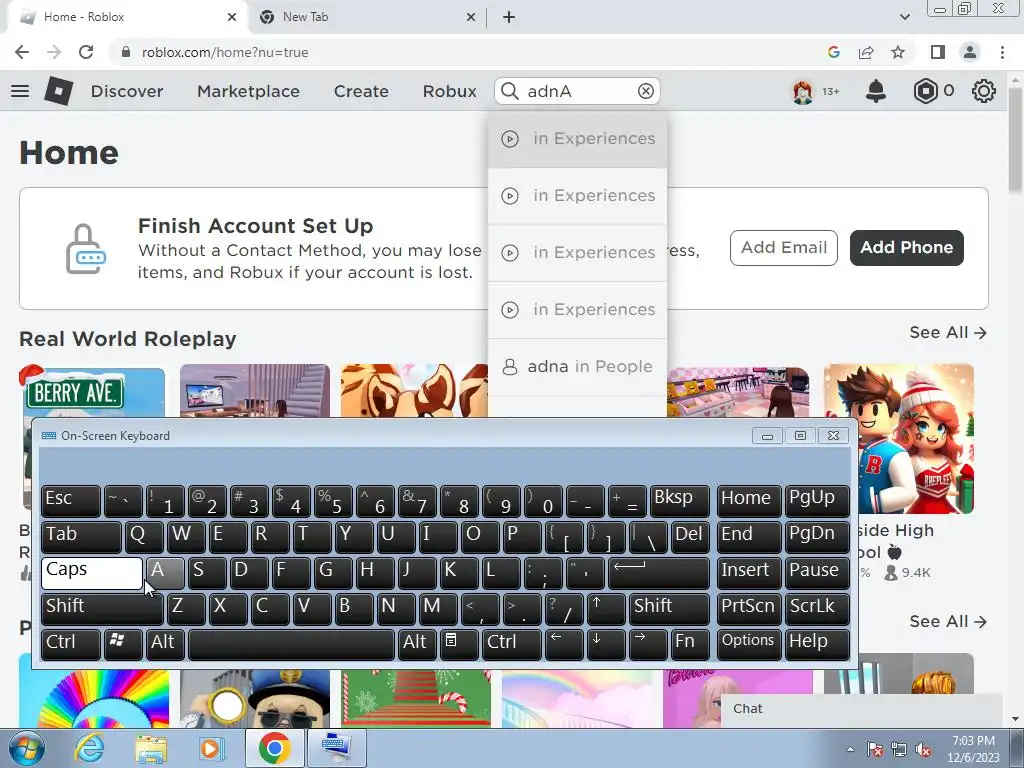Open the Discover page
Screen dimensions: 1024x768
point(127,91)
